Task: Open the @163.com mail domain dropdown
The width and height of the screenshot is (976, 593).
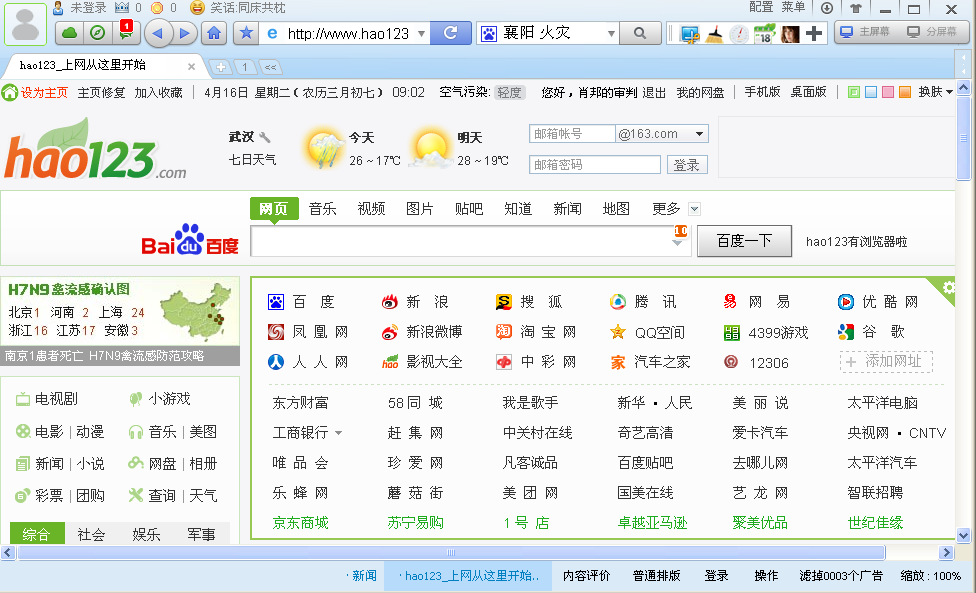Action: [700, 132]
